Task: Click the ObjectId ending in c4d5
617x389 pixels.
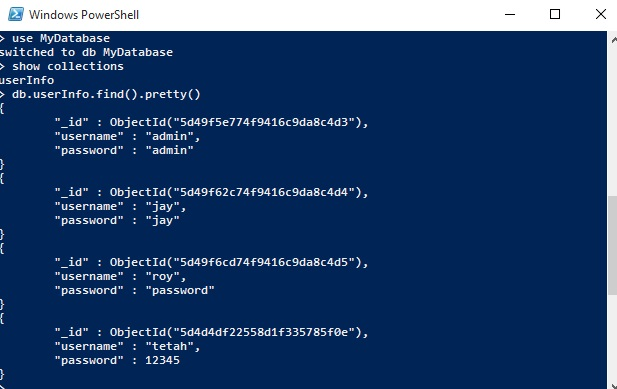Action: pyautogui.click(x=238, y=262)
